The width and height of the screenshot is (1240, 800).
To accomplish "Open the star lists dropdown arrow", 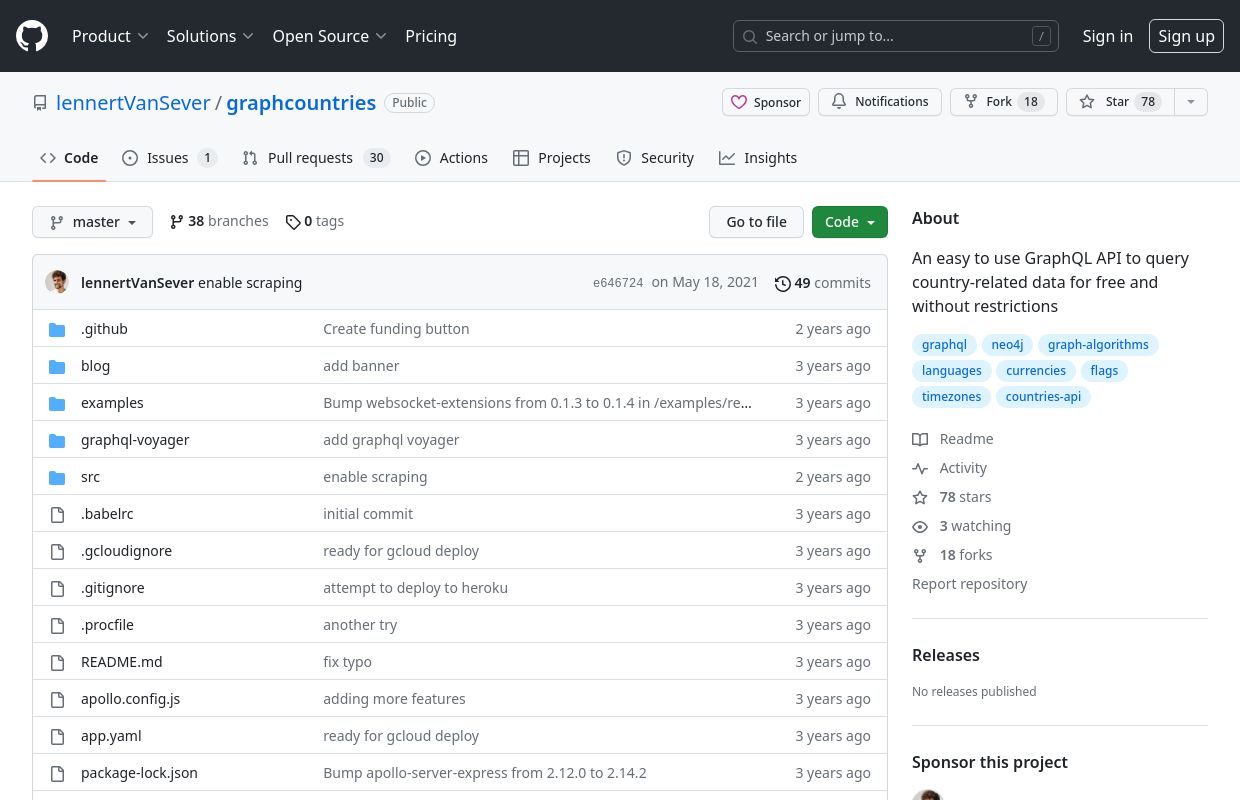I will click(x=1190, y=102).
